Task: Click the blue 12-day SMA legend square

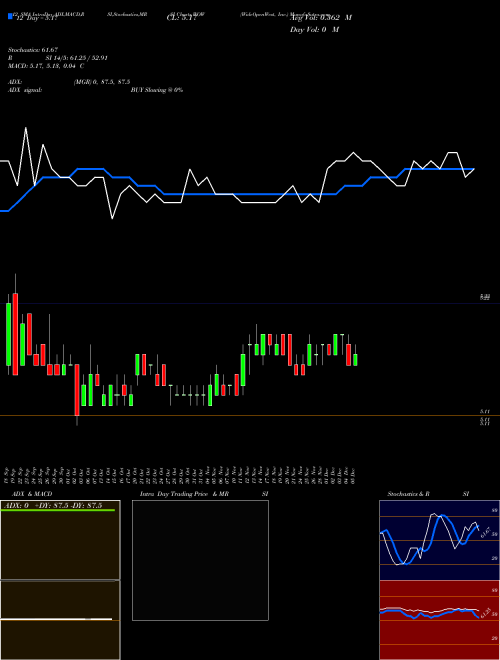Action: (10, 17)
